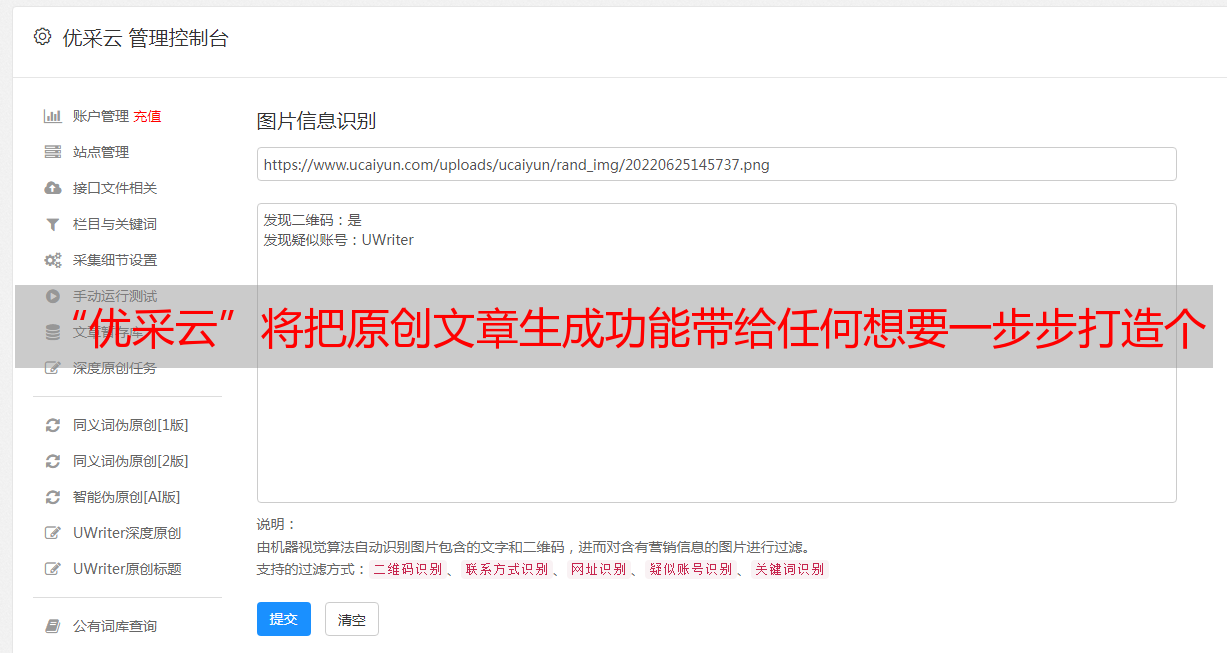Image resolution: width=1227 pixels, height=653 pixels.
Task: Open the 账户管理 bar chart icon
Action: click(53, 116)
